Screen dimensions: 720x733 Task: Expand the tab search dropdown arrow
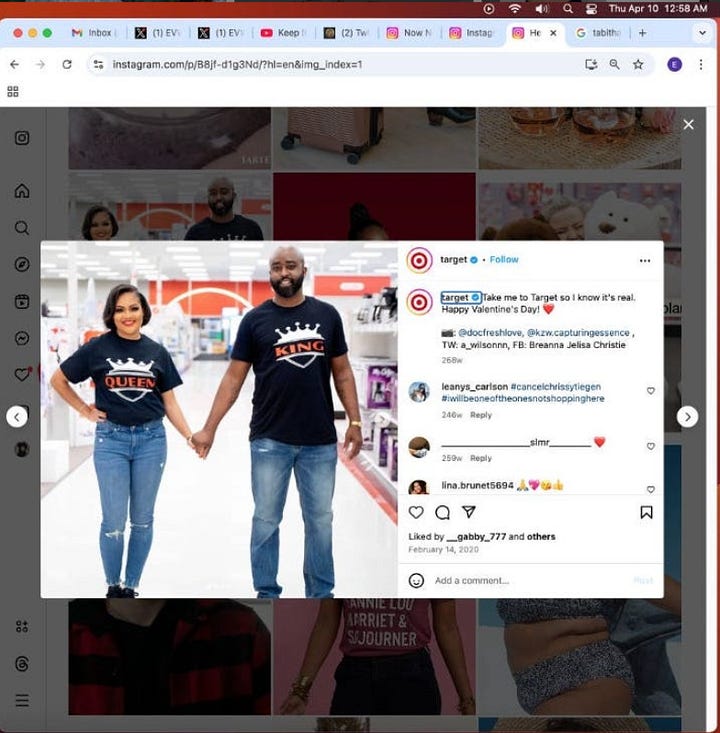coord(702,33)
